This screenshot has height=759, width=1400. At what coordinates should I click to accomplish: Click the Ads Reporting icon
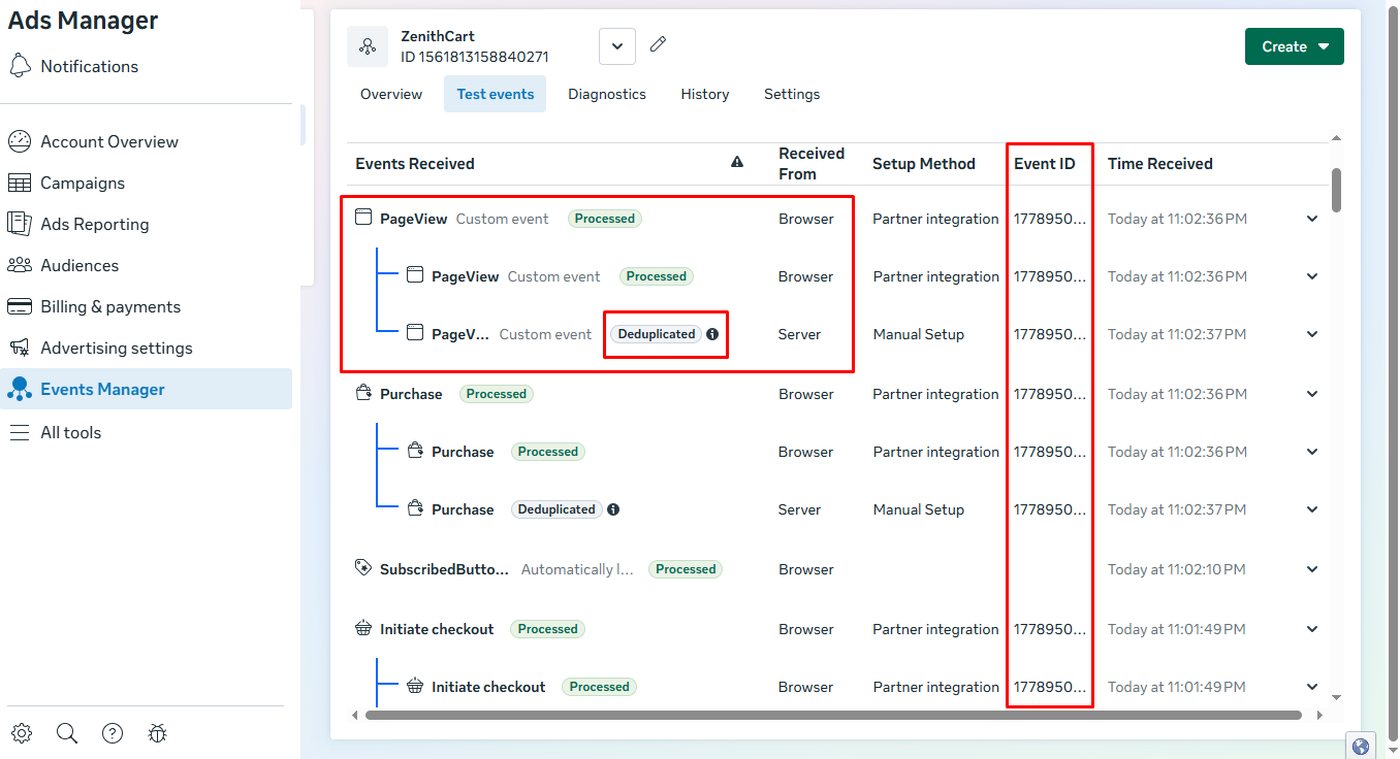coord(20,224)
